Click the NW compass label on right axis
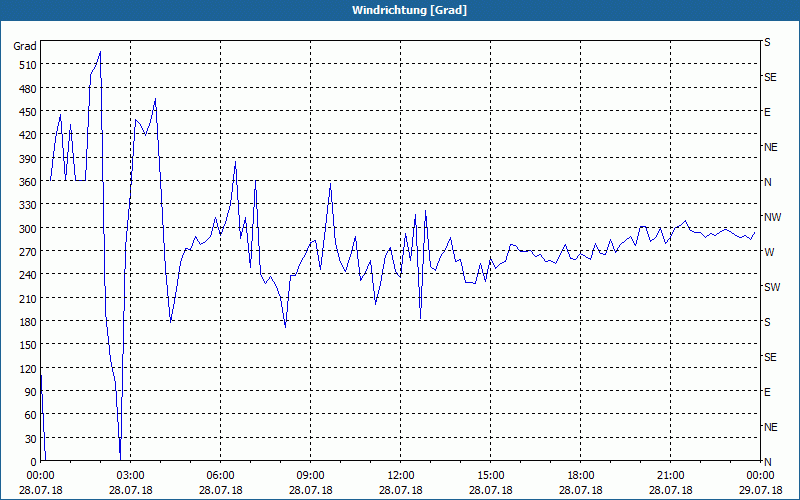 pyautogui.click(x=772, y=217)
